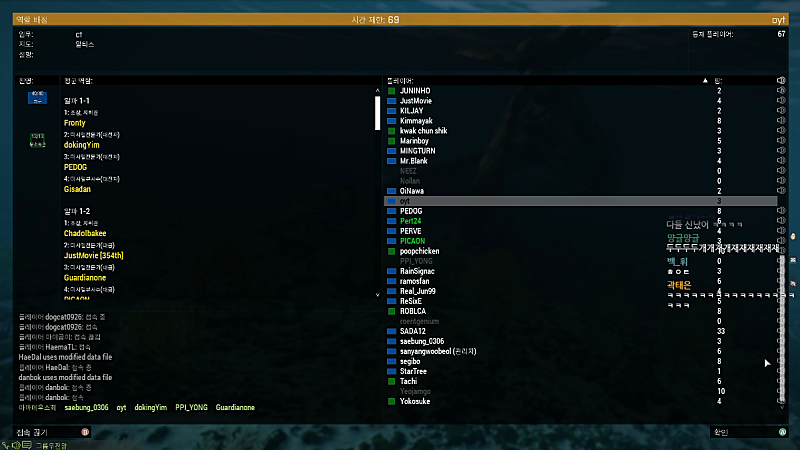
Task: Click the player list vertical scrollbar
Action: (x=782, y=327)
